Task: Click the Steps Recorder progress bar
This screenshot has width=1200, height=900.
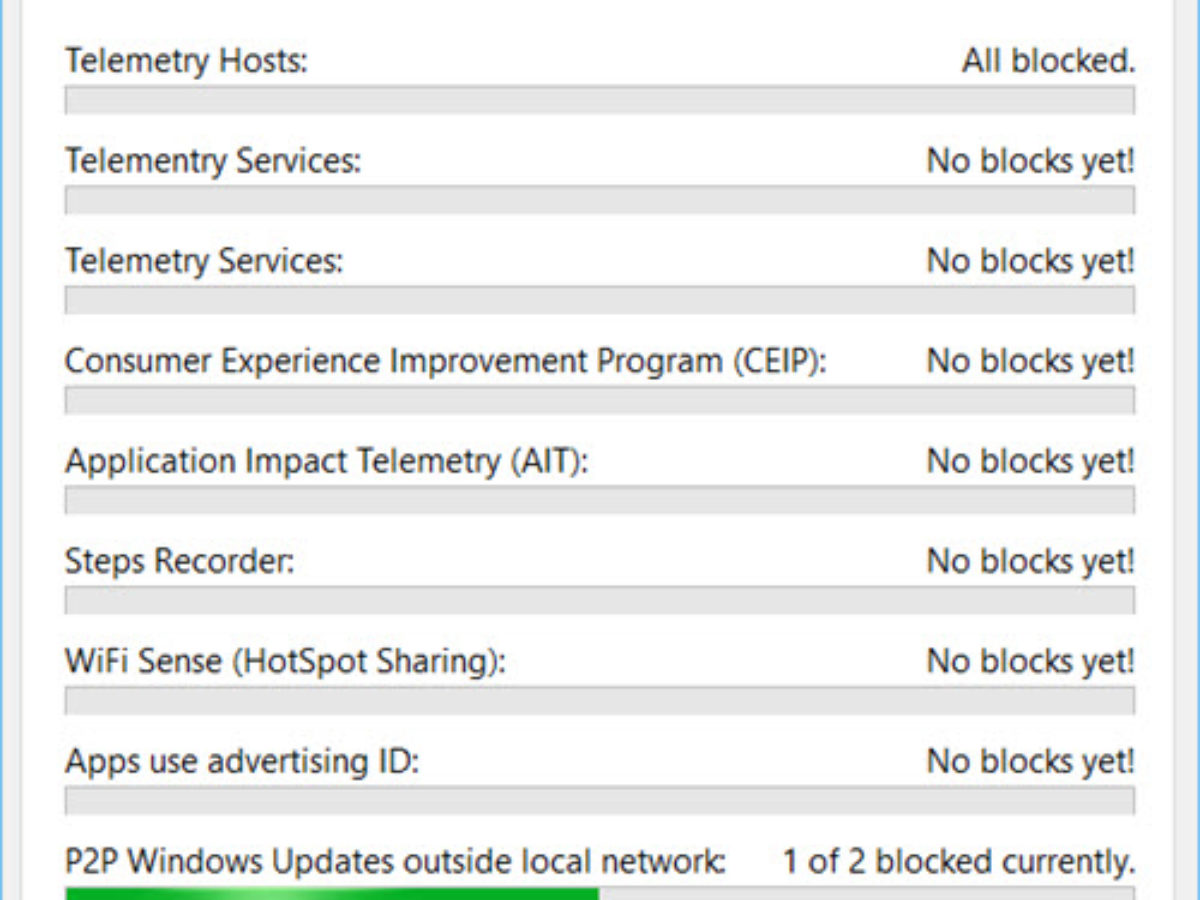Action: 599,600
